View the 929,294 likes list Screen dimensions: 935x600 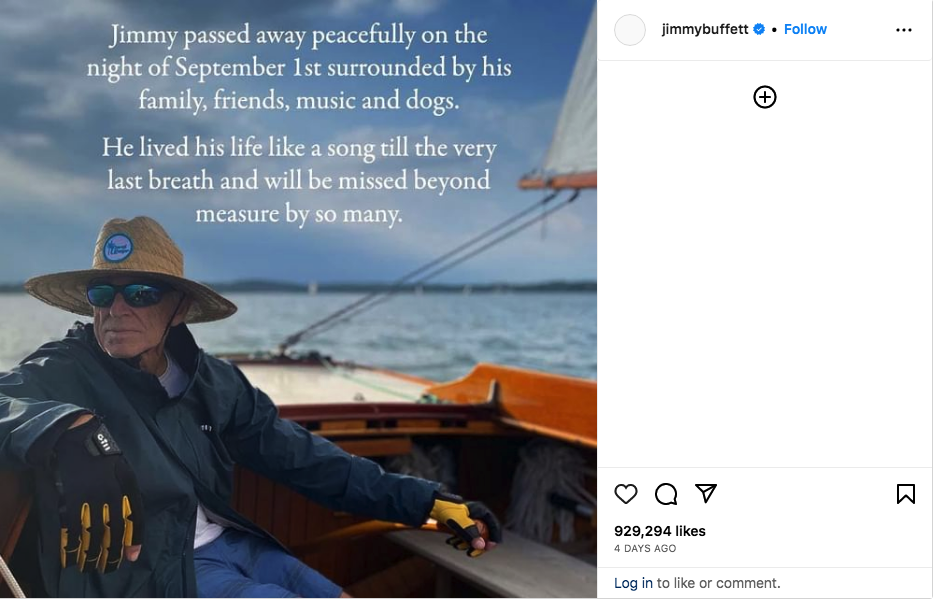(x=660, y=531)
